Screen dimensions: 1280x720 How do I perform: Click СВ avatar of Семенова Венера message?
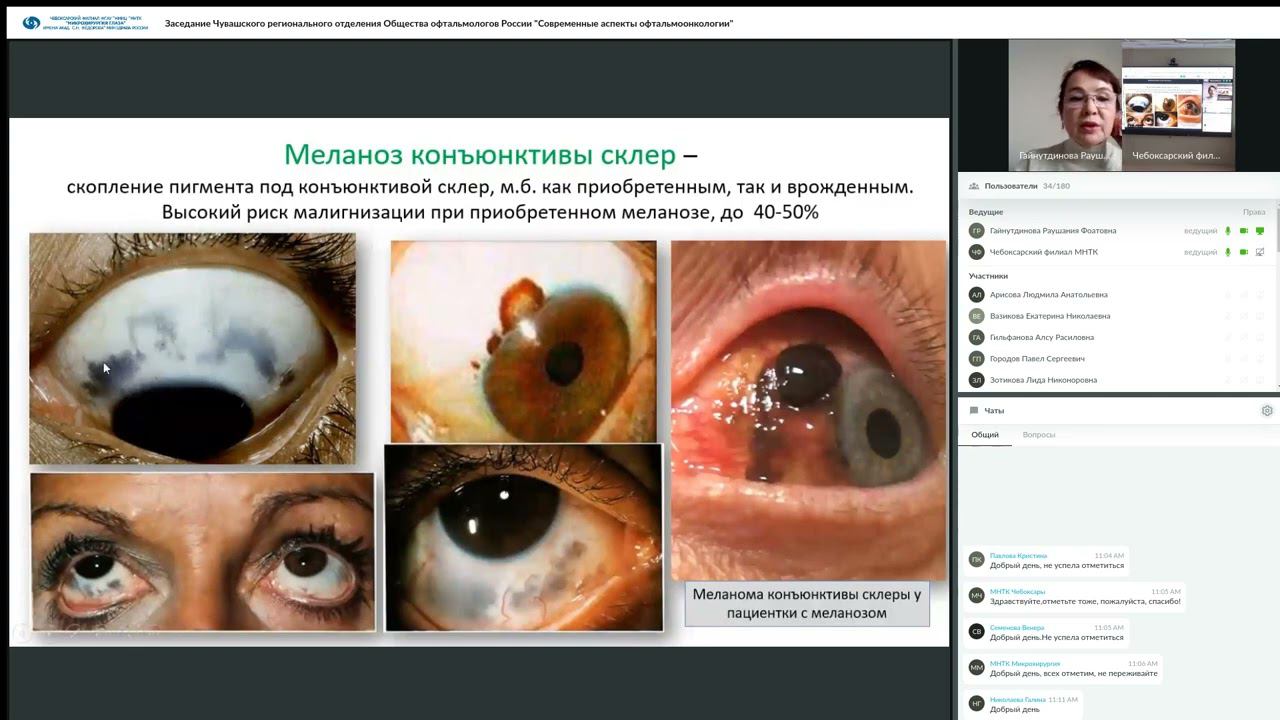point(976,632)
